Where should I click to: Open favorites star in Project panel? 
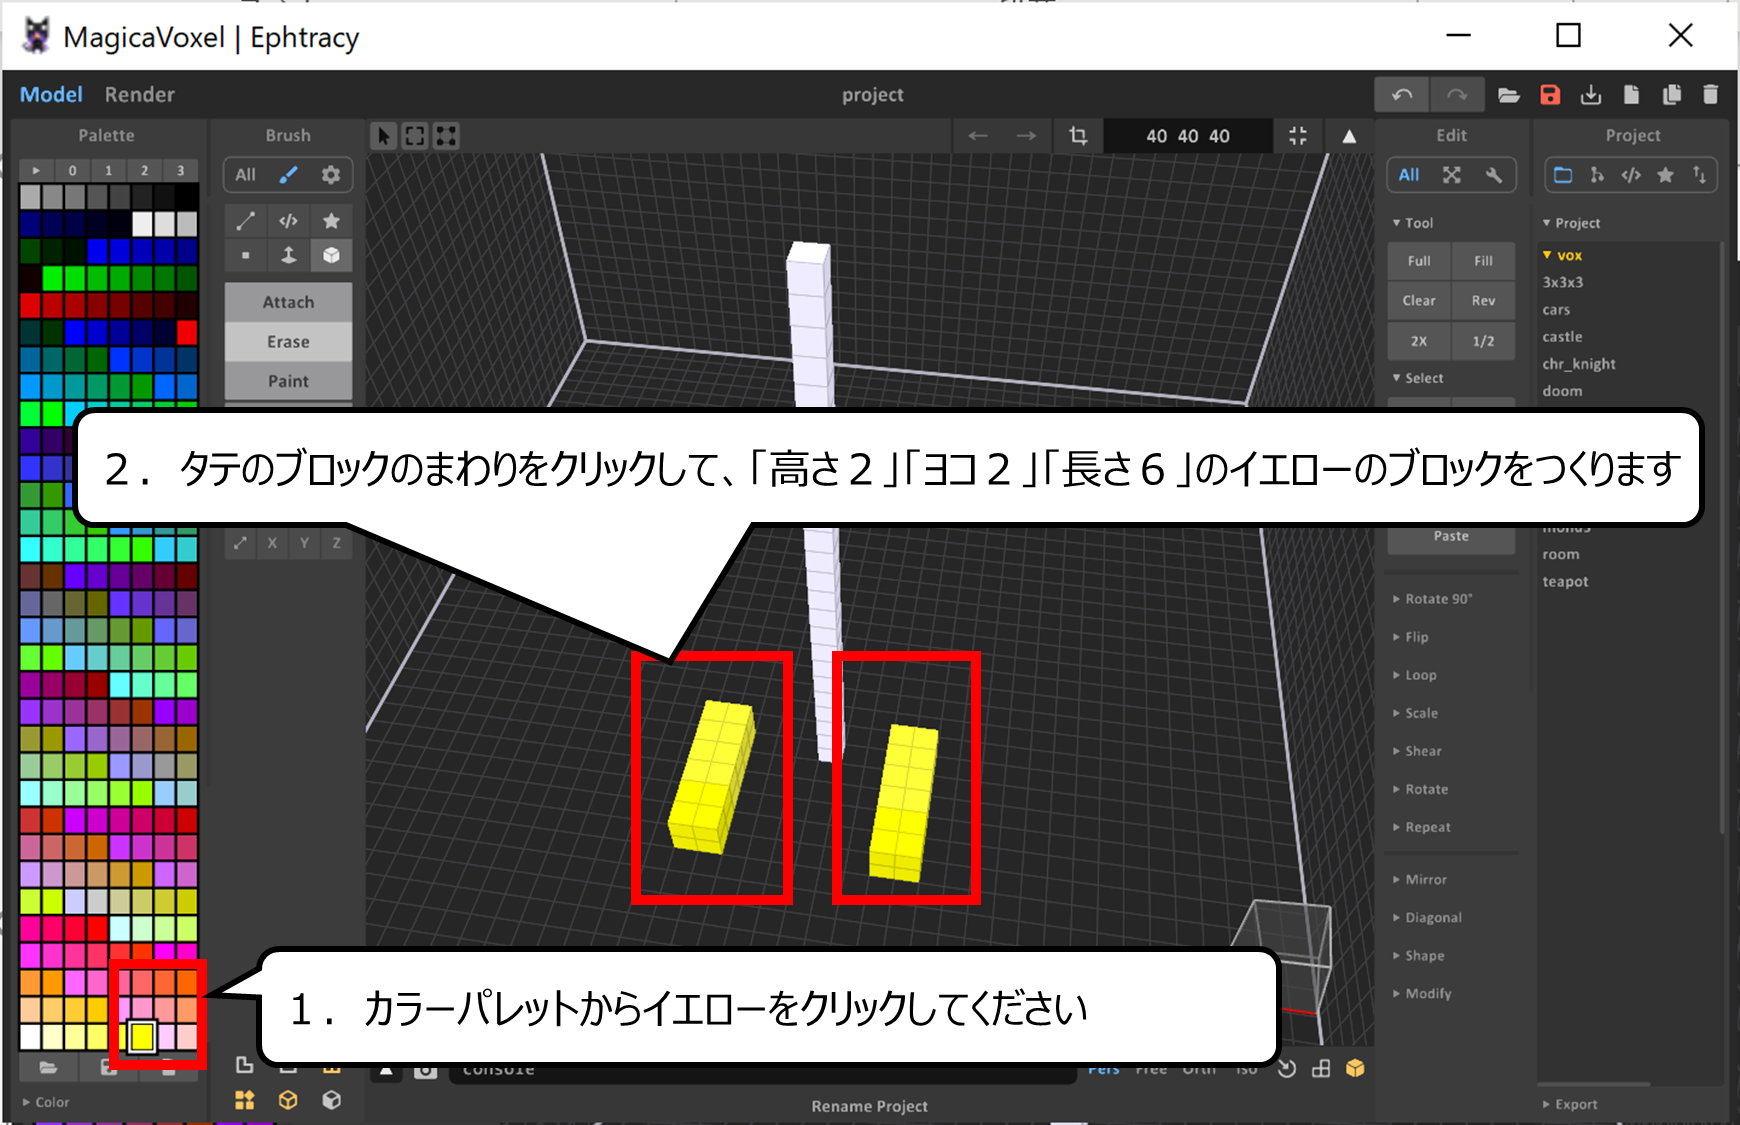pos(1665,175)
